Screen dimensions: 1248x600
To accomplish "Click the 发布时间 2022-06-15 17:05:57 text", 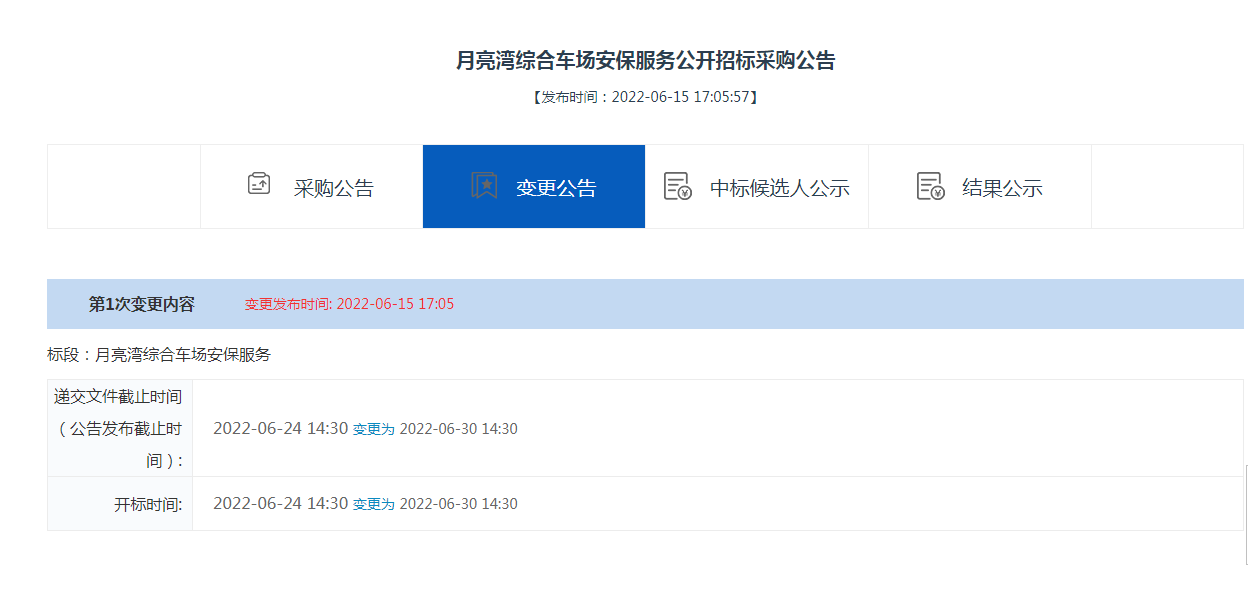I will coord(646,97).
